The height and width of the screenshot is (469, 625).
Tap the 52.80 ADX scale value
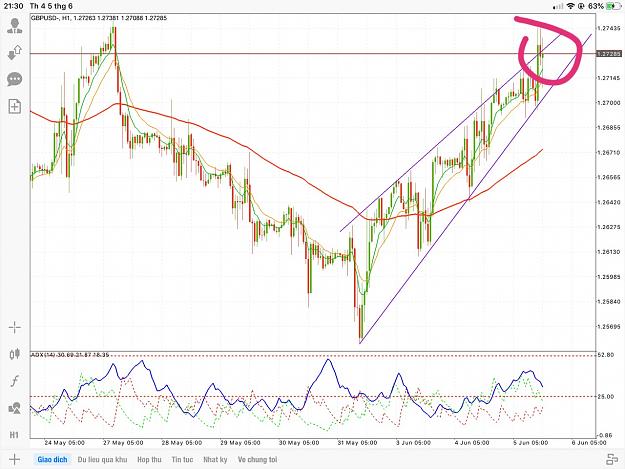(x=605, y=355)
